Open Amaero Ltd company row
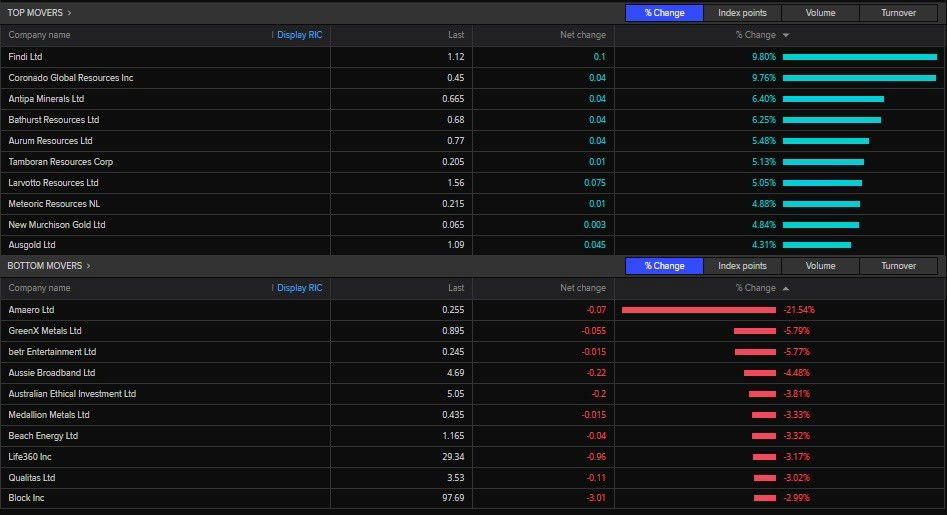Viewport: 947px width, 515px height. pyautogui.click(x=31, y=310)
